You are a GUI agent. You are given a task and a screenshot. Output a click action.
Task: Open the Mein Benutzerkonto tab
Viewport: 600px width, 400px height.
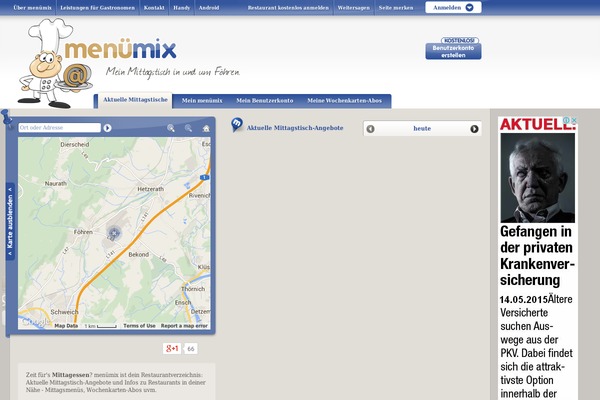[264, 101]
